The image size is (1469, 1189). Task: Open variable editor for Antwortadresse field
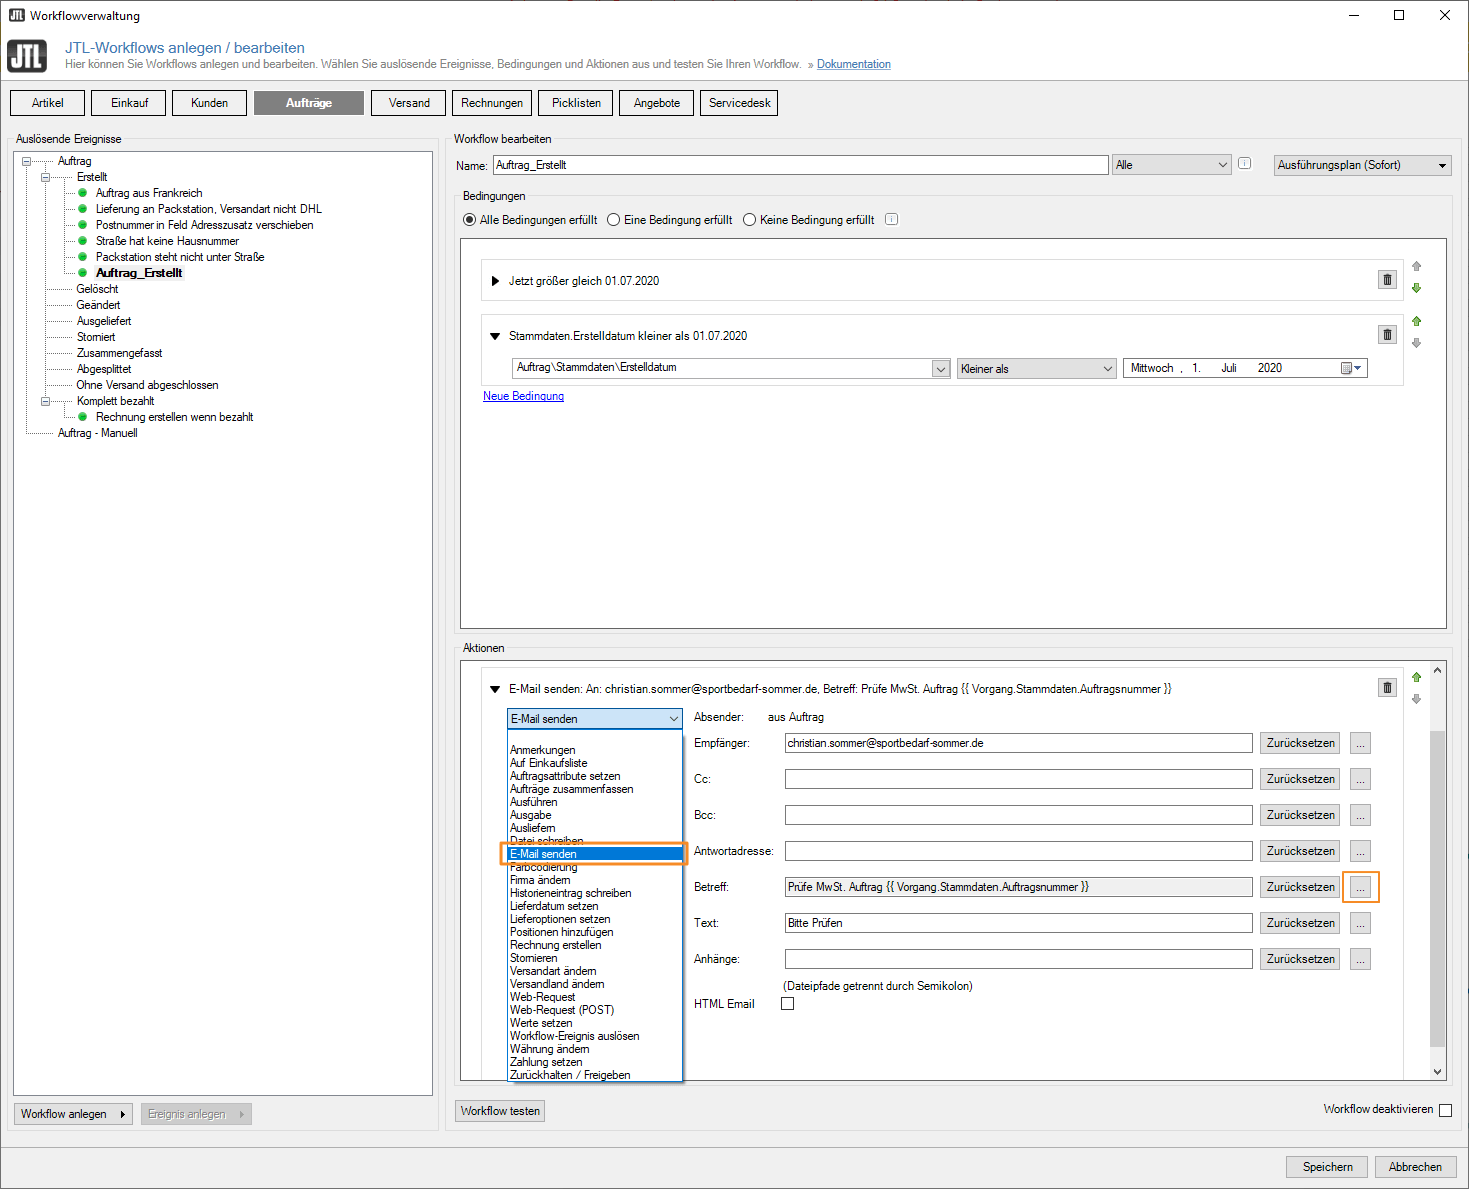point(1360,851)
